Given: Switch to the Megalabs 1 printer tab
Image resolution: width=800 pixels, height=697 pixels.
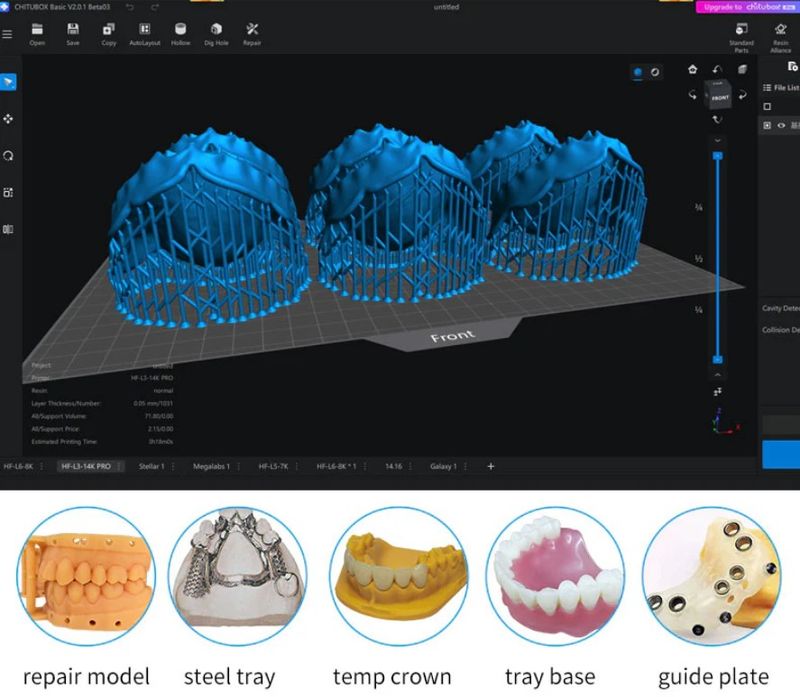Looking at the screenshot, I should click(x=211, y=466).
